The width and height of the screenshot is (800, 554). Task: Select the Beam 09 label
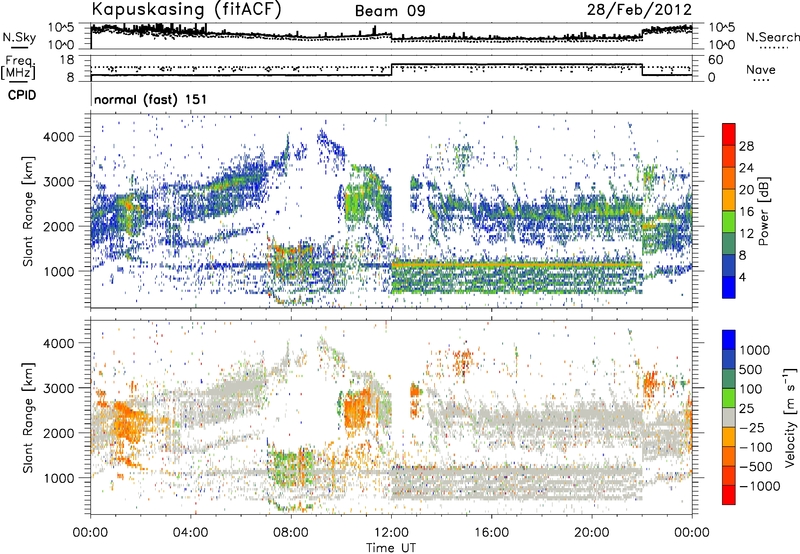(x=390, y=11)
